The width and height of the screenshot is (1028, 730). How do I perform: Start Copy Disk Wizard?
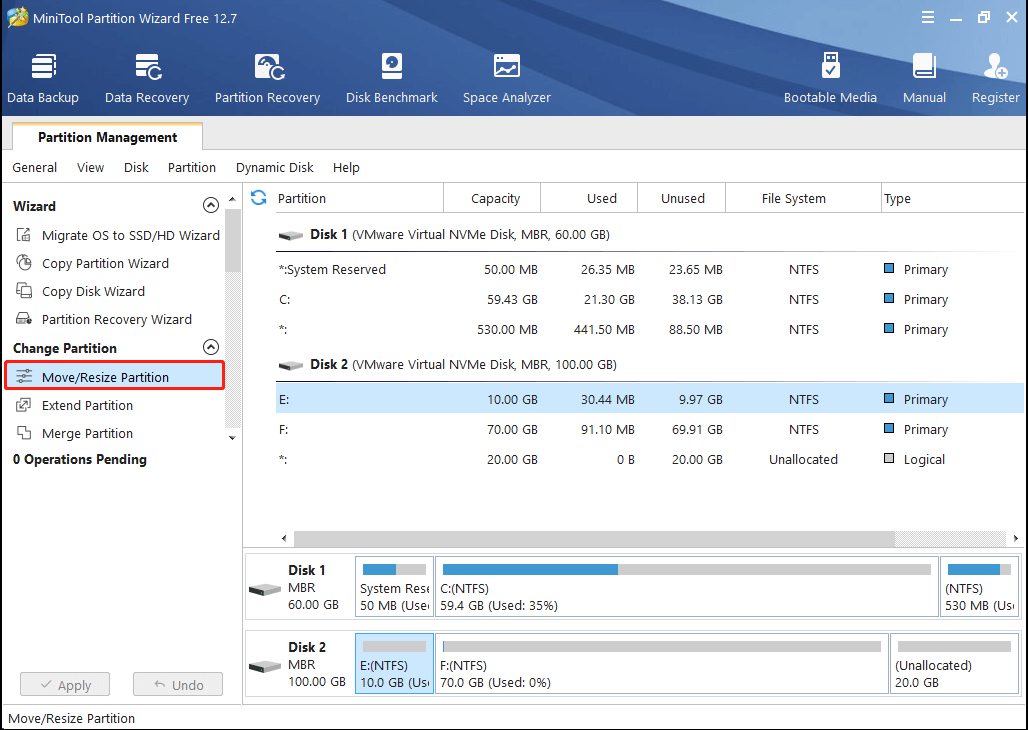pos(93,291)
